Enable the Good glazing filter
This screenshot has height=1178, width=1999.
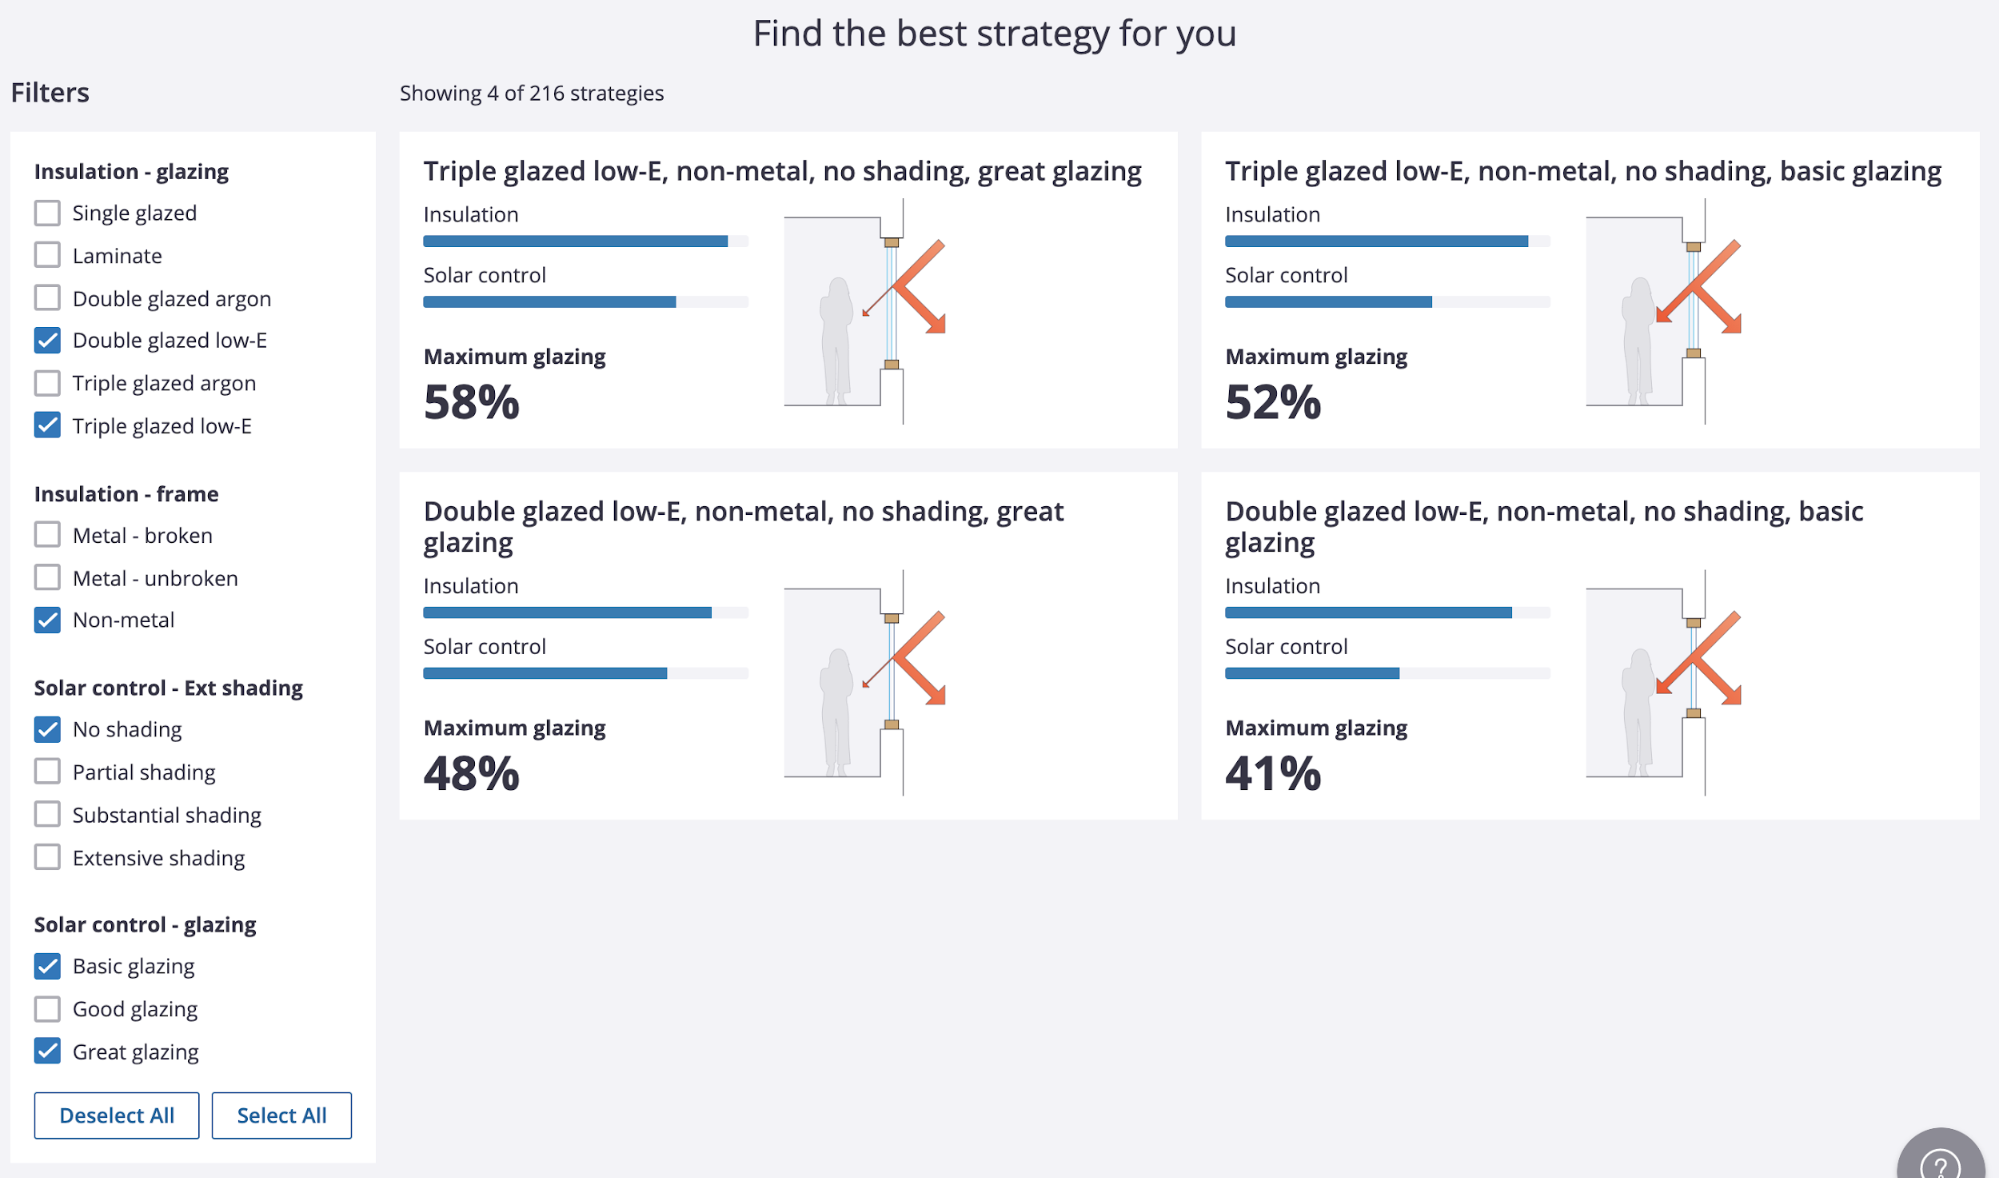tap(47, 1008)
